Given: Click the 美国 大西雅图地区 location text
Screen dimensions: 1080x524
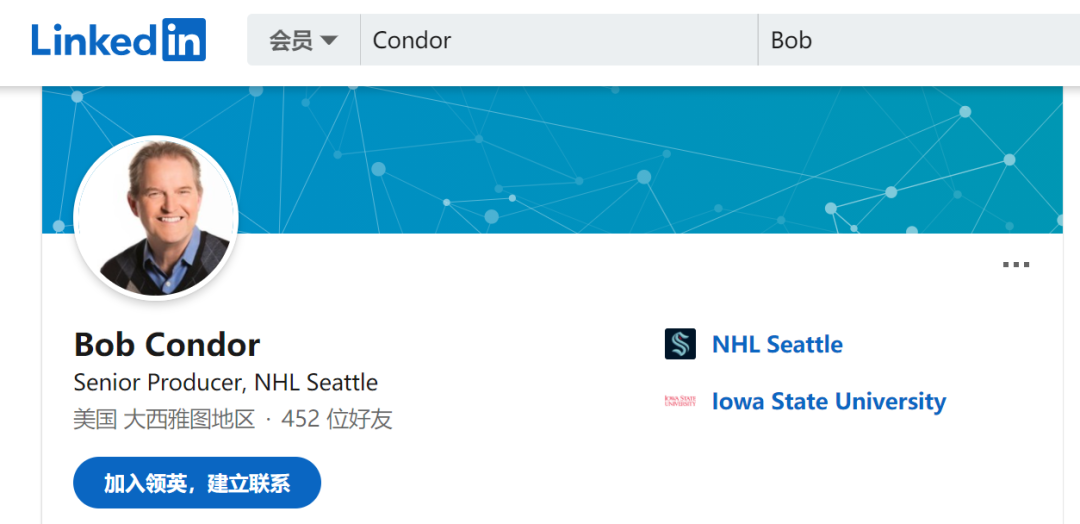Looking at the screenshot, I should (164, 419).
